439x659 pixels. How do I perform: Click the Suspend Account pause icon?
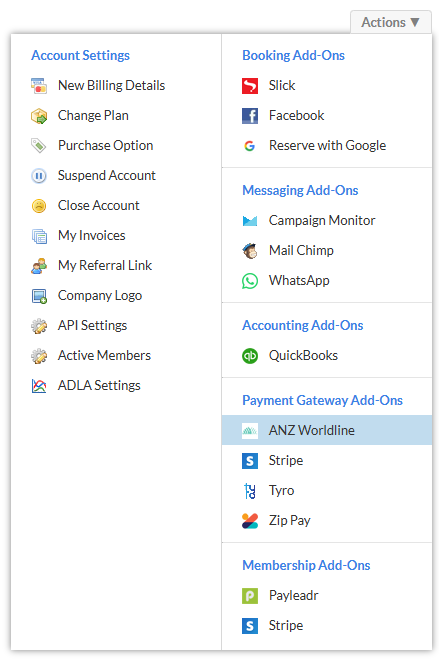click(x=39, y=176)
